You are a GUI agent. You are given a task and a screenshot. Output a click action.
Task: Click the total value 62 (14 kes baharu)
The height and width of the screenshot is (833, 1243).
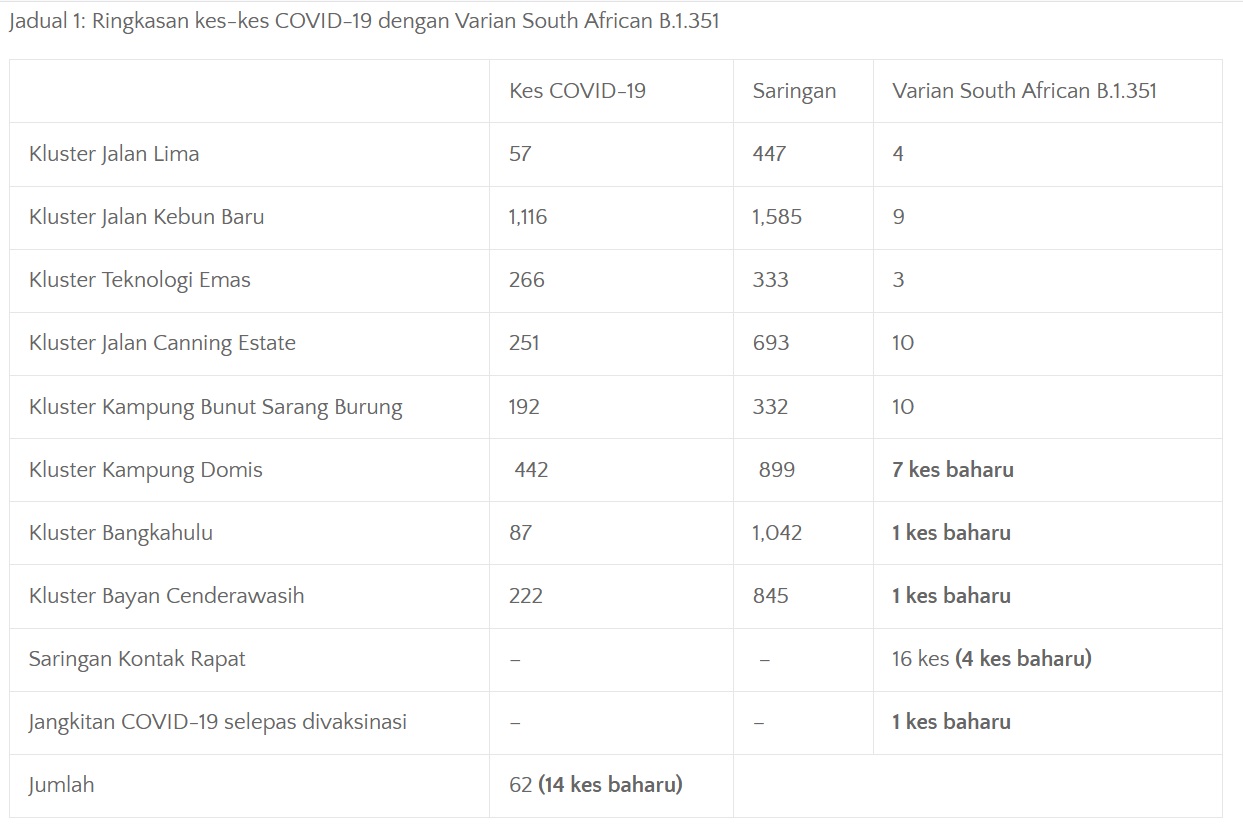596,785
